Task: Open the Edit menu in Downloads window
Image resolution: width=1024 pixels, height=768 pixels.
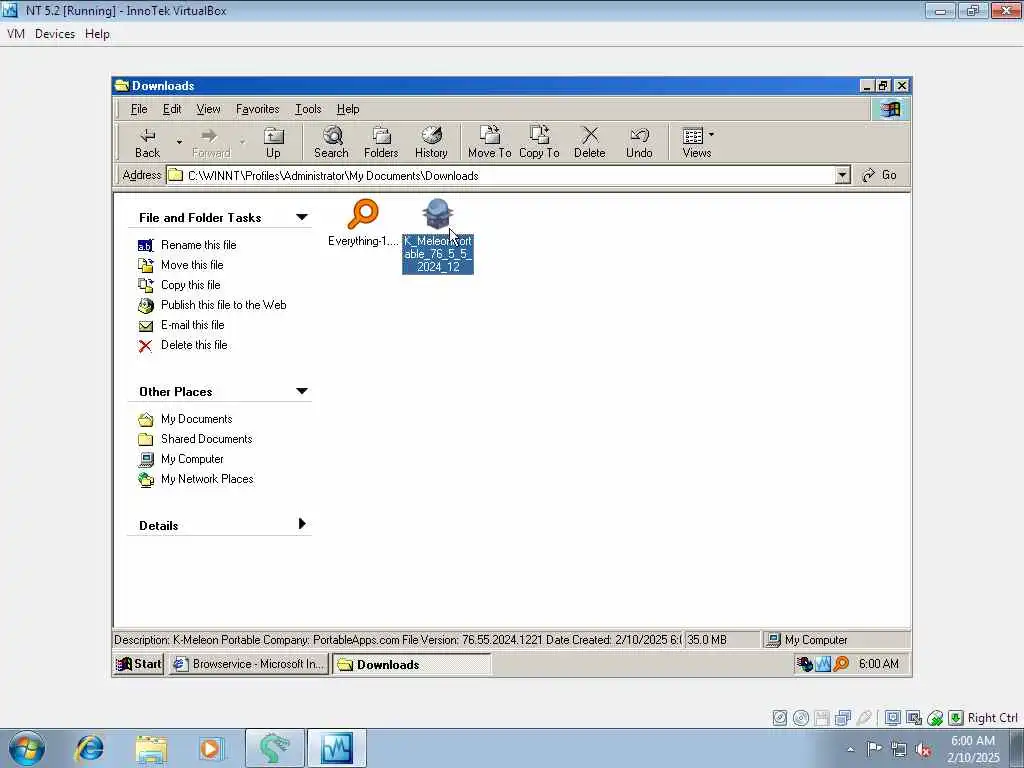Action: (x=172, y=109)
